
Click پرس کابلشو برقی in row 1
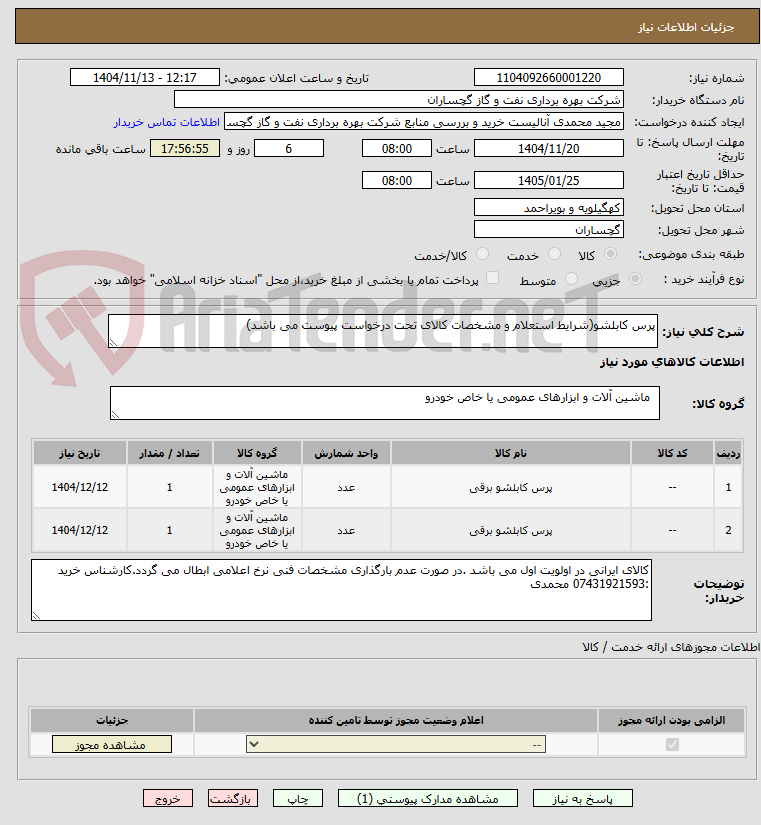510,488
